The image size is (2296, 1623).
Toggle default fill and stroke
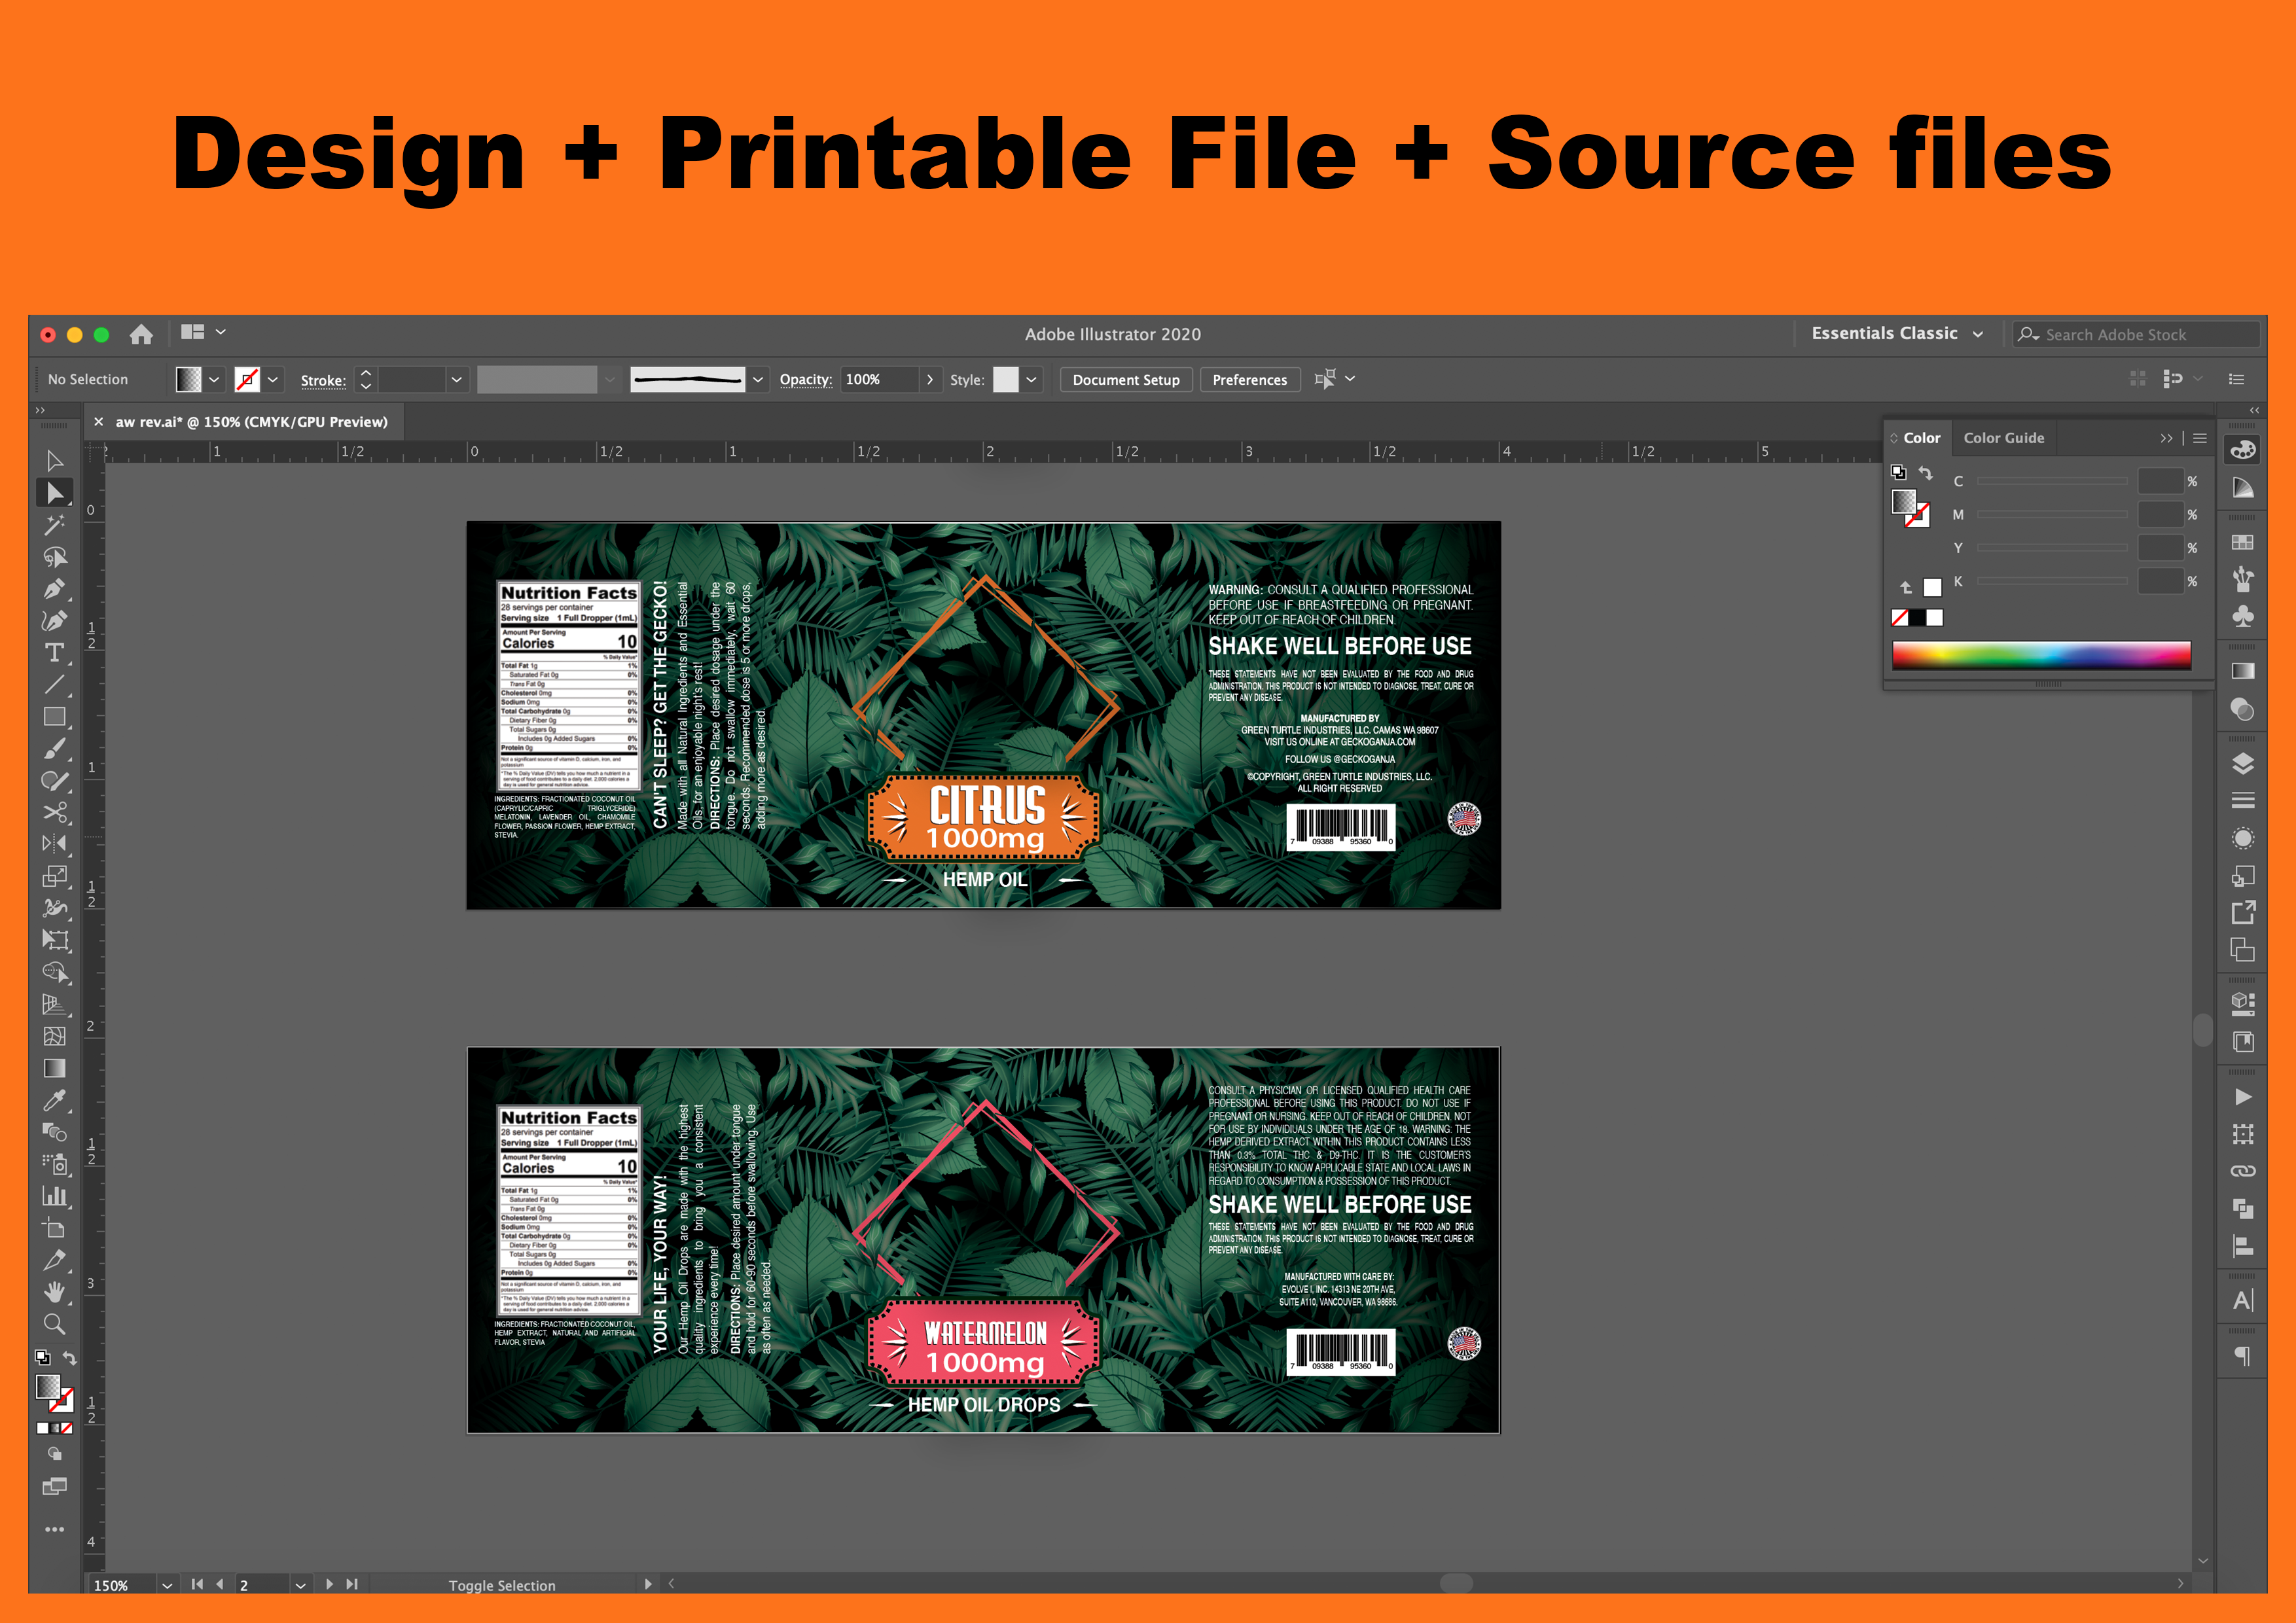(42, 1358)
